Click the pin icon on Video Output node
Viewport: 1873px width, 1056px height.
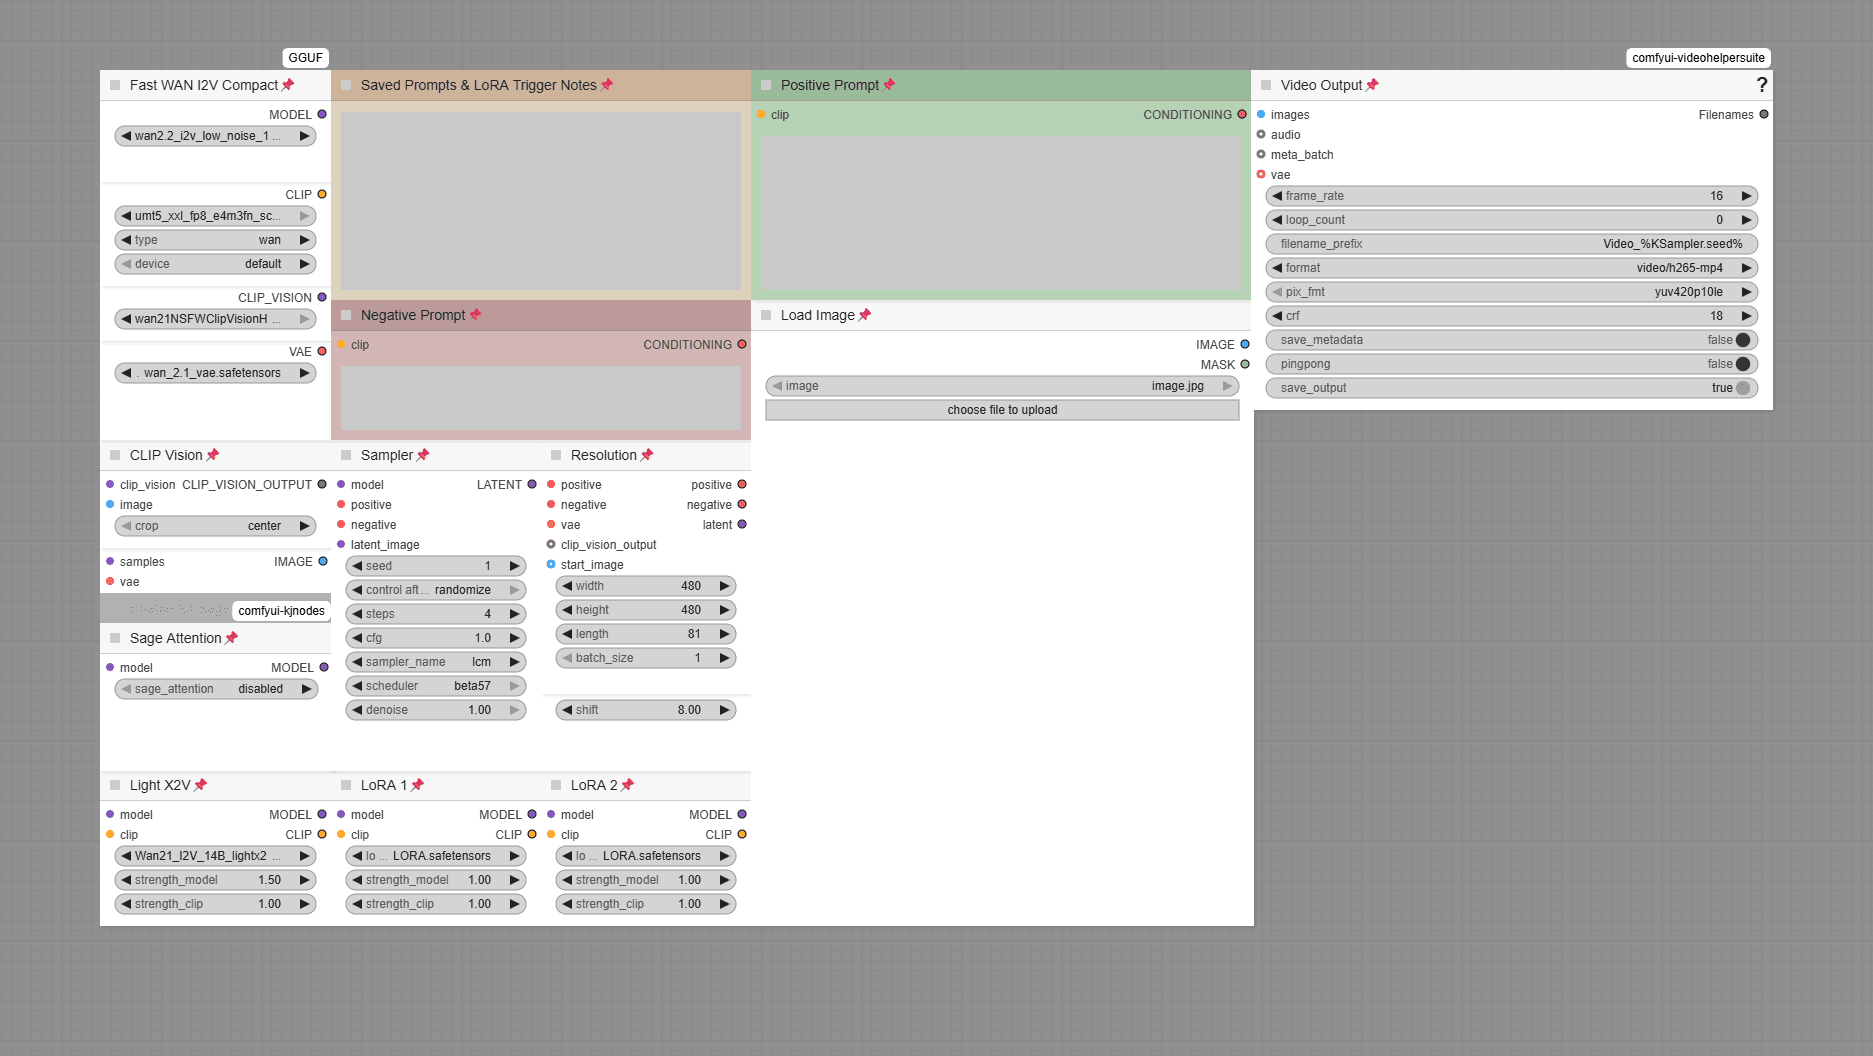pos(1372,85)
